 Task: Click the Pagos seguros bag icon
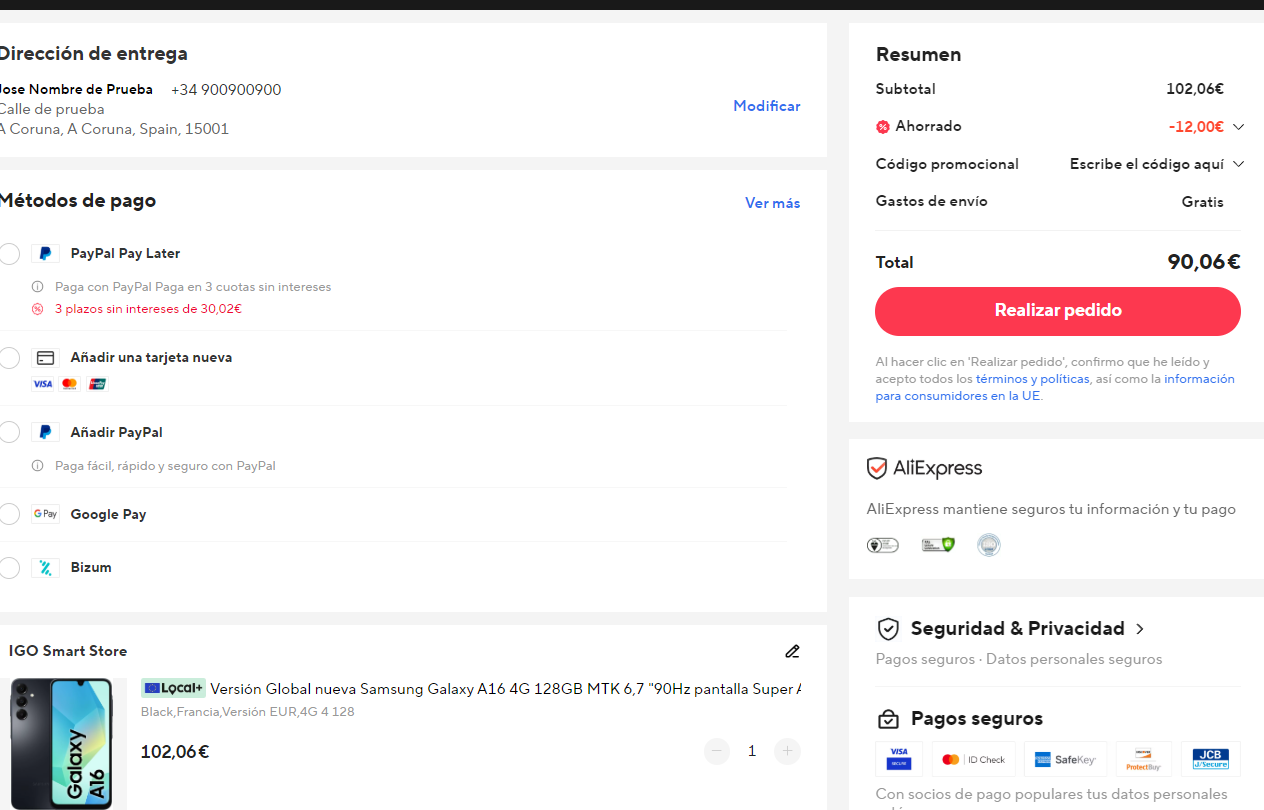tap(888, 719)
